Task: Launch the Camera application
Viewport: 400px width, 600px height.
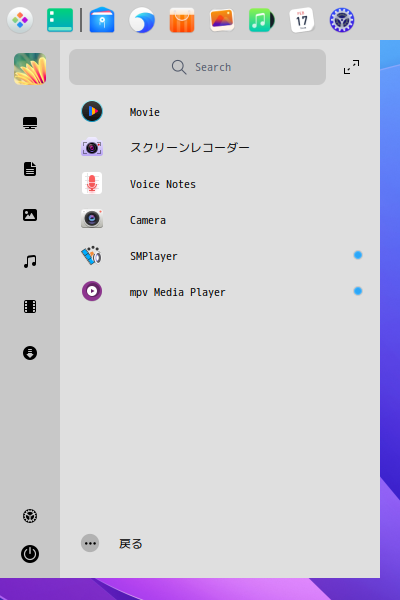Action: (x=220, y=220)
